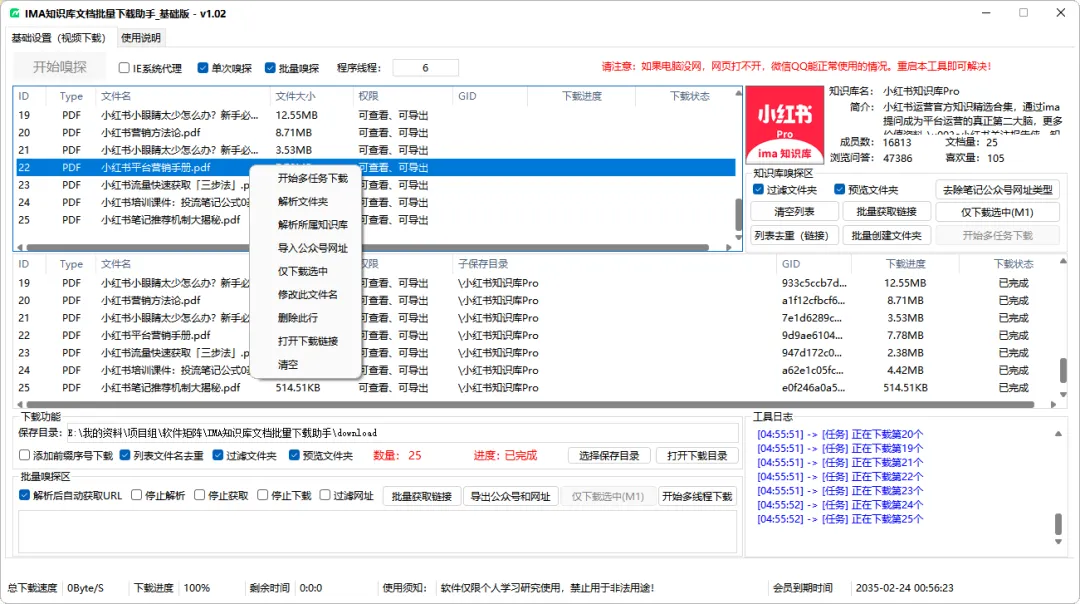Open the 小红书 Pro knowledge base thumbnail

pyautogui.click(x=785, y=124)
